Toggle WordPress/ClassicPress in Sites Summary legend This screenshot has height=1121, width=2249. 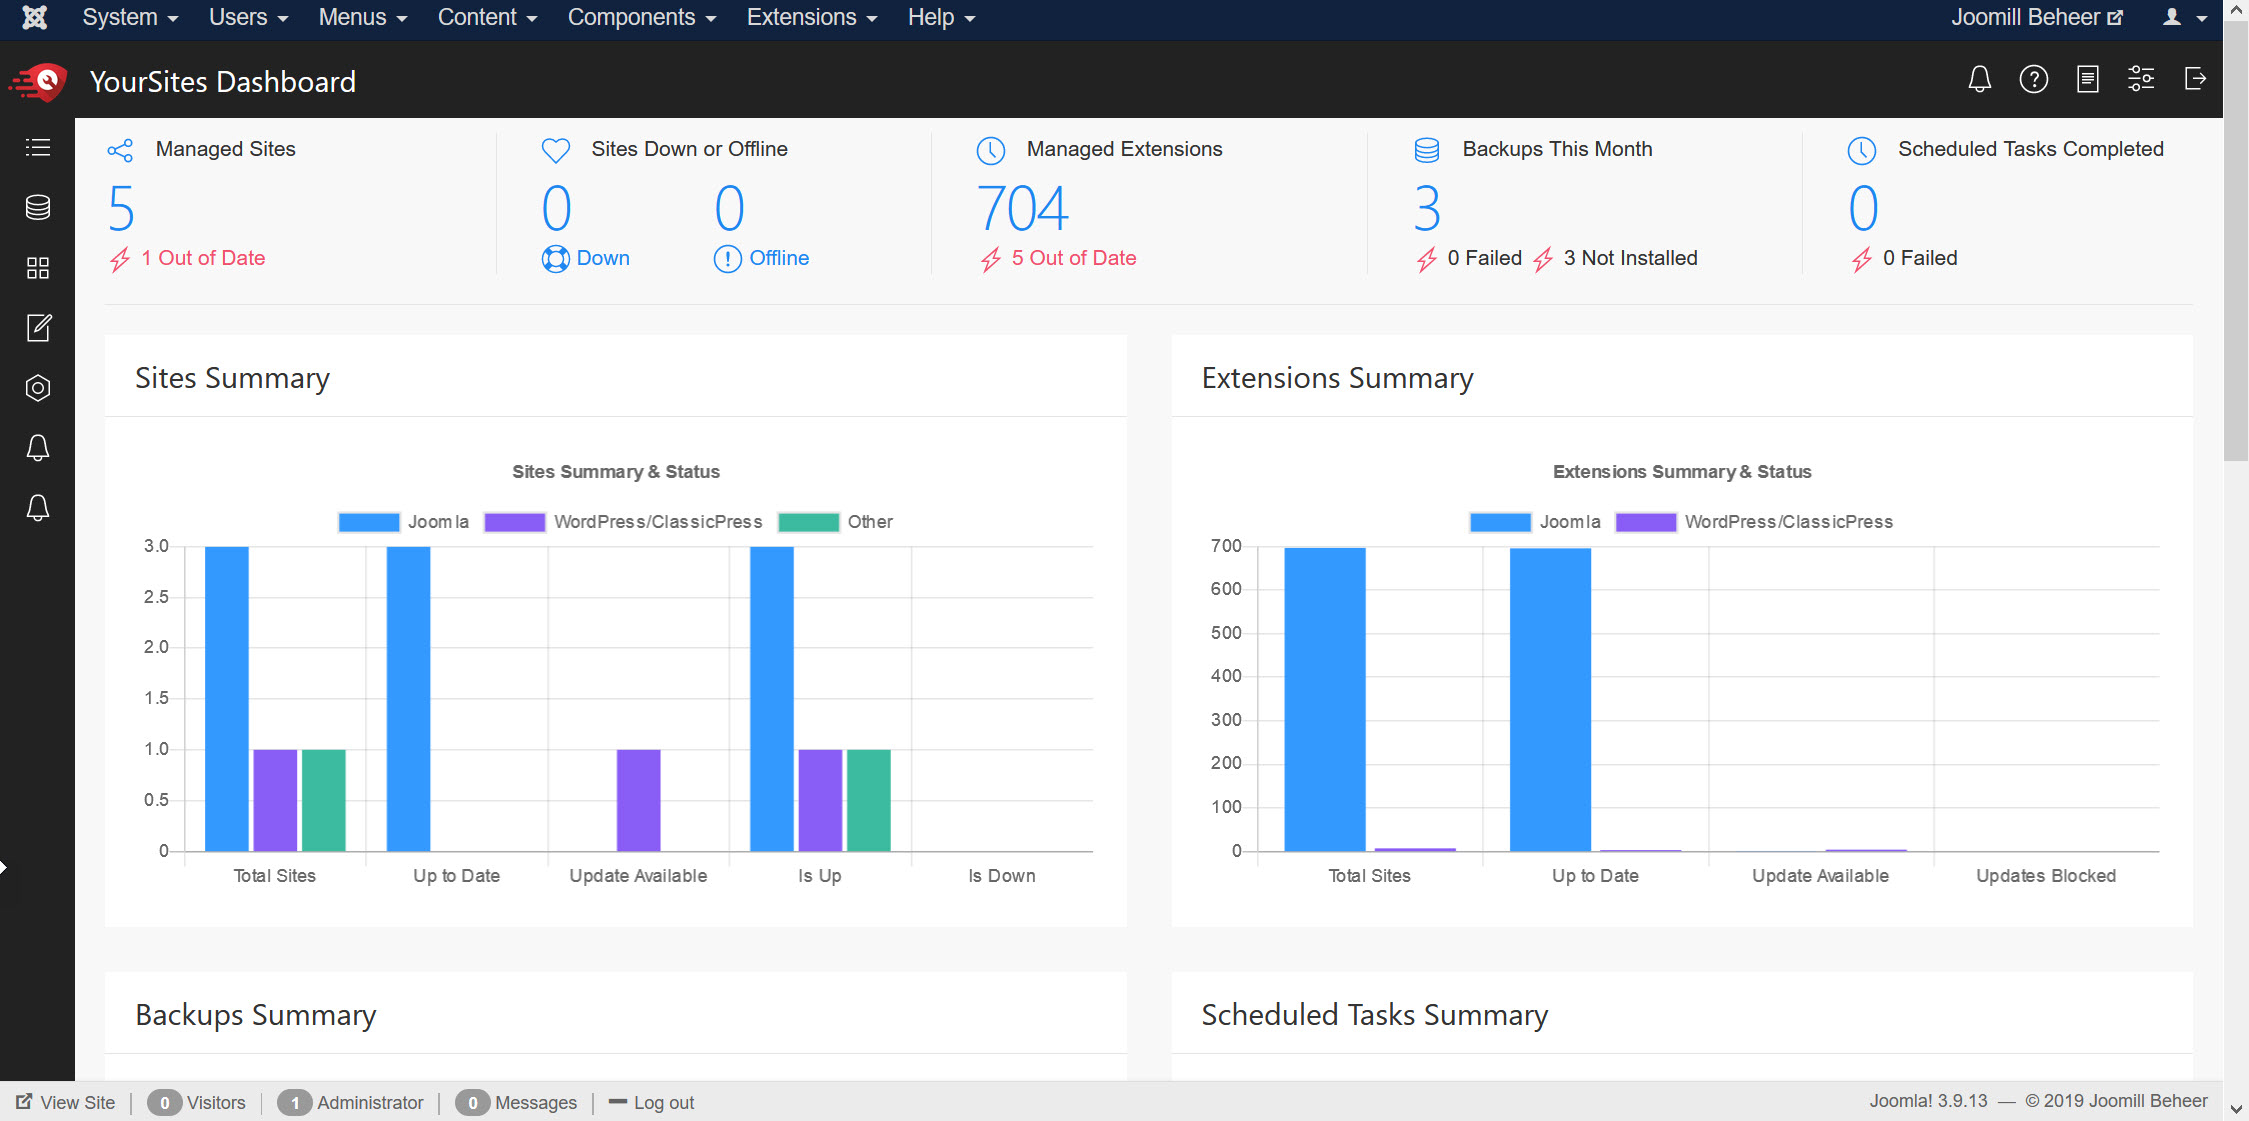tap(623, 522)
